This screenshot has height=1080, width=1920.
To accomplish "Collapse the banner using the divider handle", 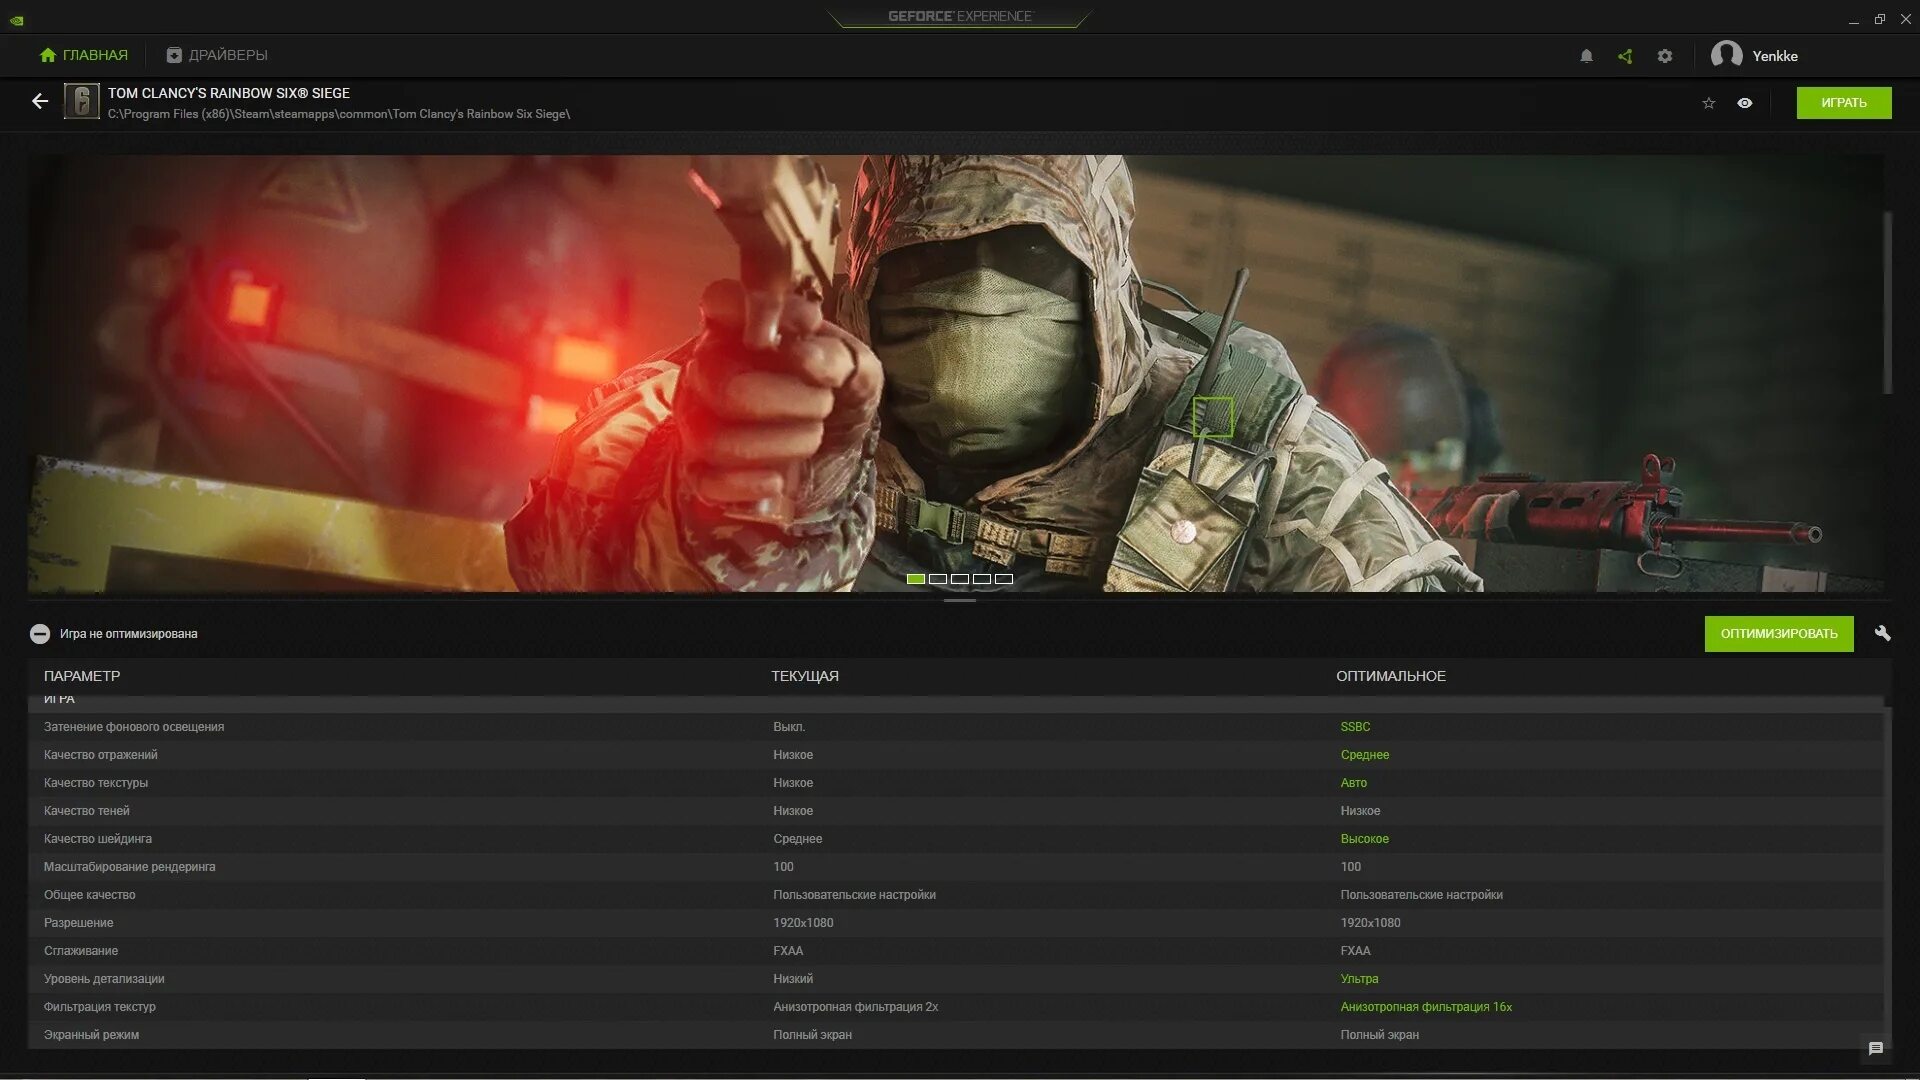I will click(959, 600).
